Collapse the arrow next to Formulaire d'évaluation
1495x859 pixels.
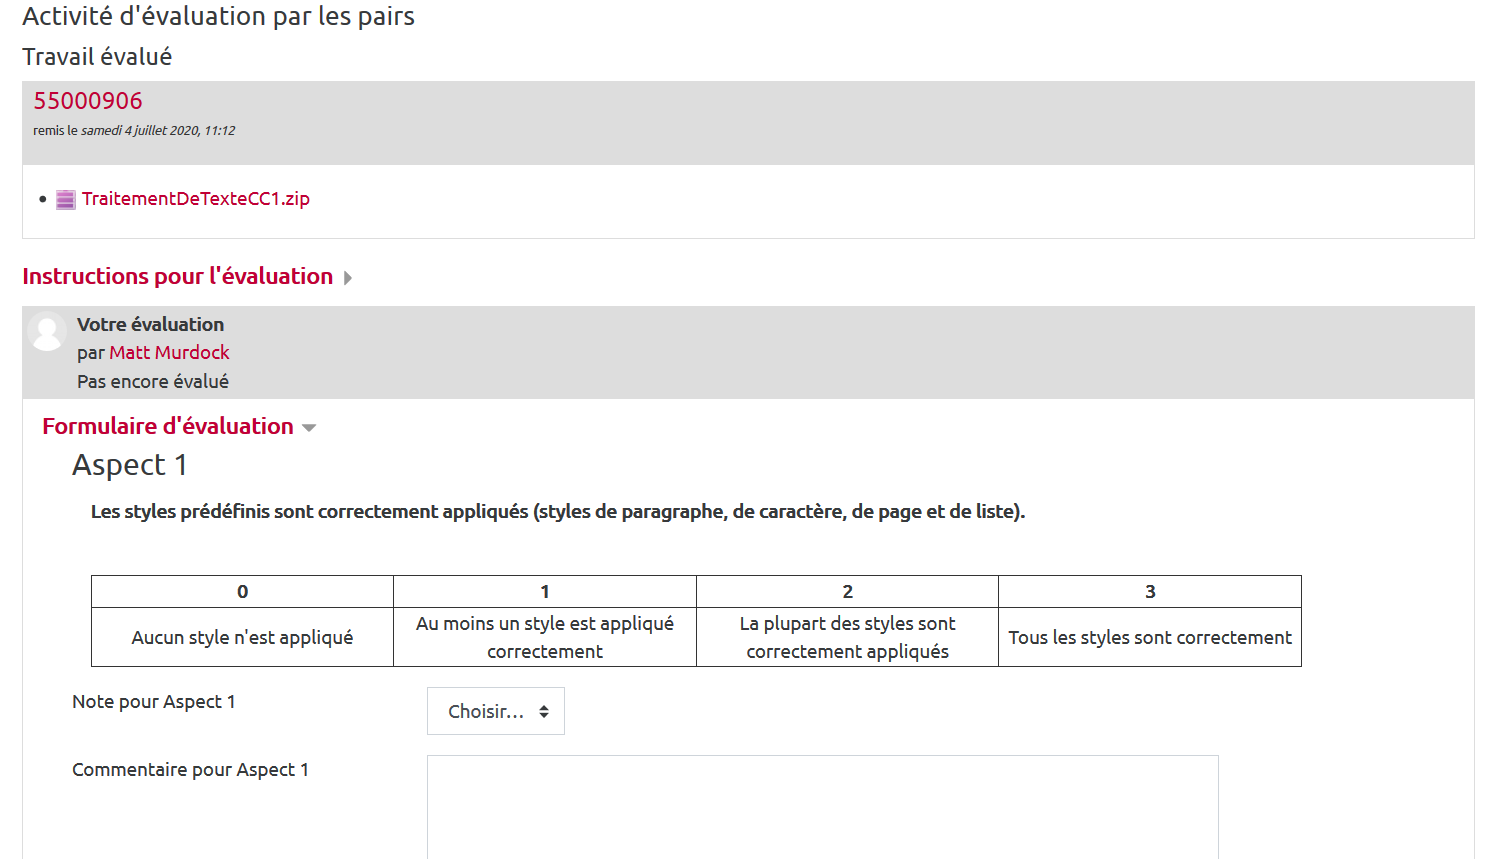coord(309,428)
